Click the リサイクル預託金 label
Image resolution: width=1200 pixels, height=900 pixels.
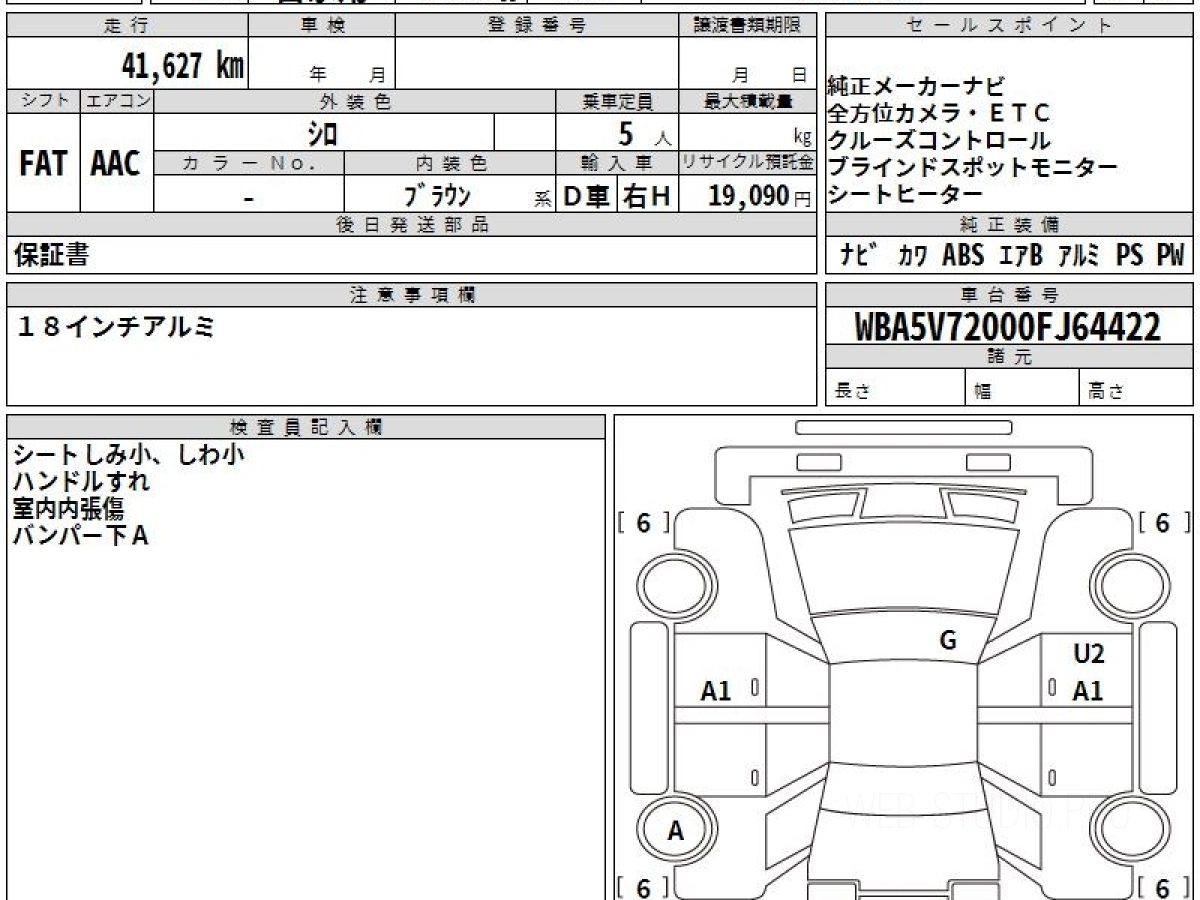(748, 162)
